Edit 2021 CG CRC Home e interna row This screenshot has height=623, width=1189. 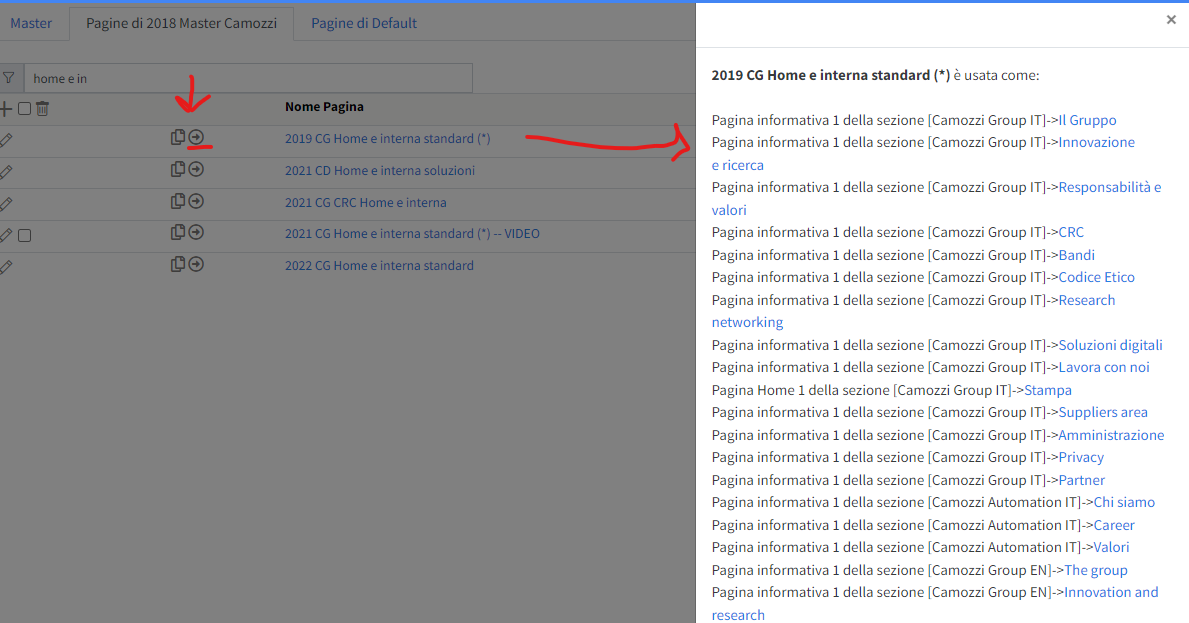click(6, 204)
